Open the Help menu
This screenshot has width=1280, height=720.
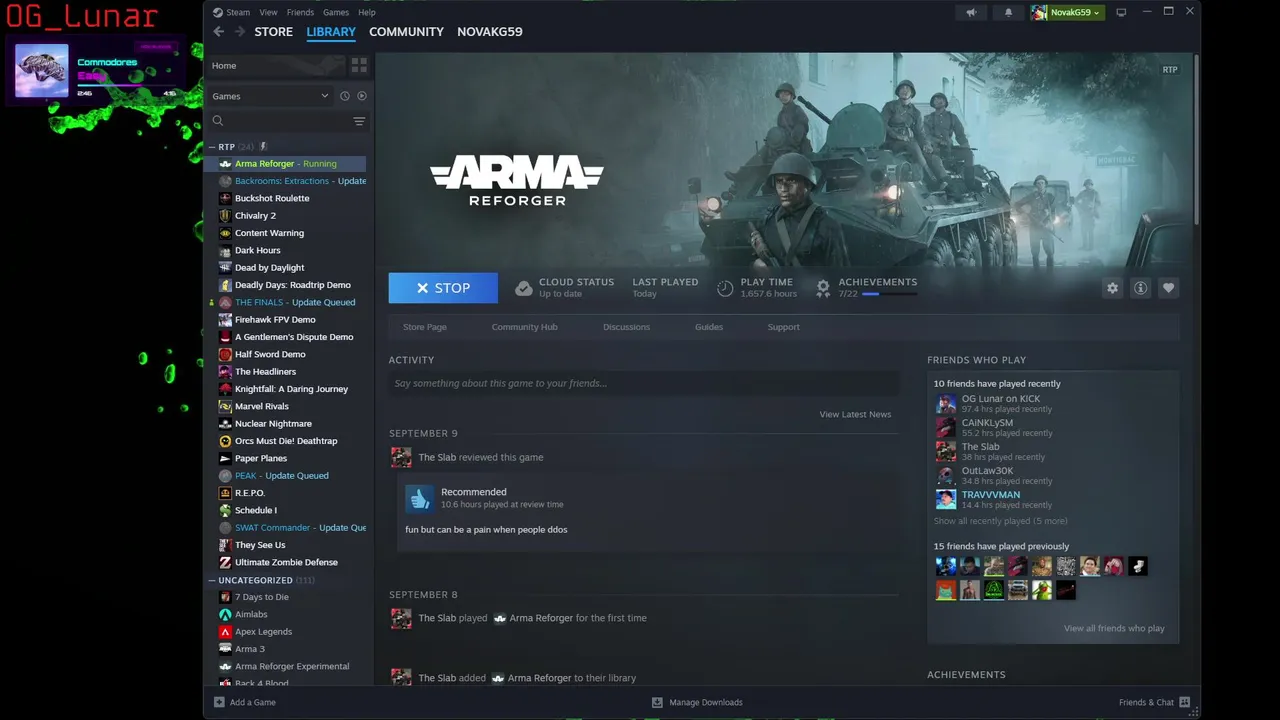pos(367,12)
